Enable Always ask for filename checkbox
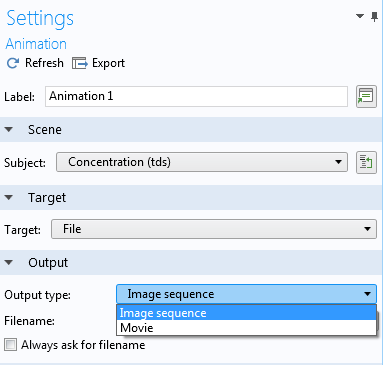Screen dimensions: 383x365 click(x=10, y=344)
